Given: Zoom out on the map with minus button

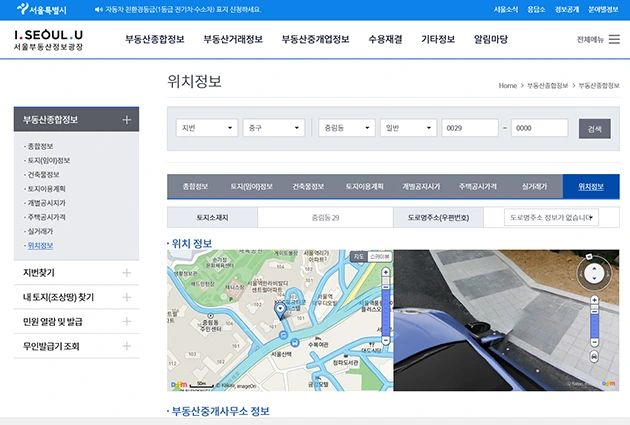Looking at the screenshot, I should 386,340.
